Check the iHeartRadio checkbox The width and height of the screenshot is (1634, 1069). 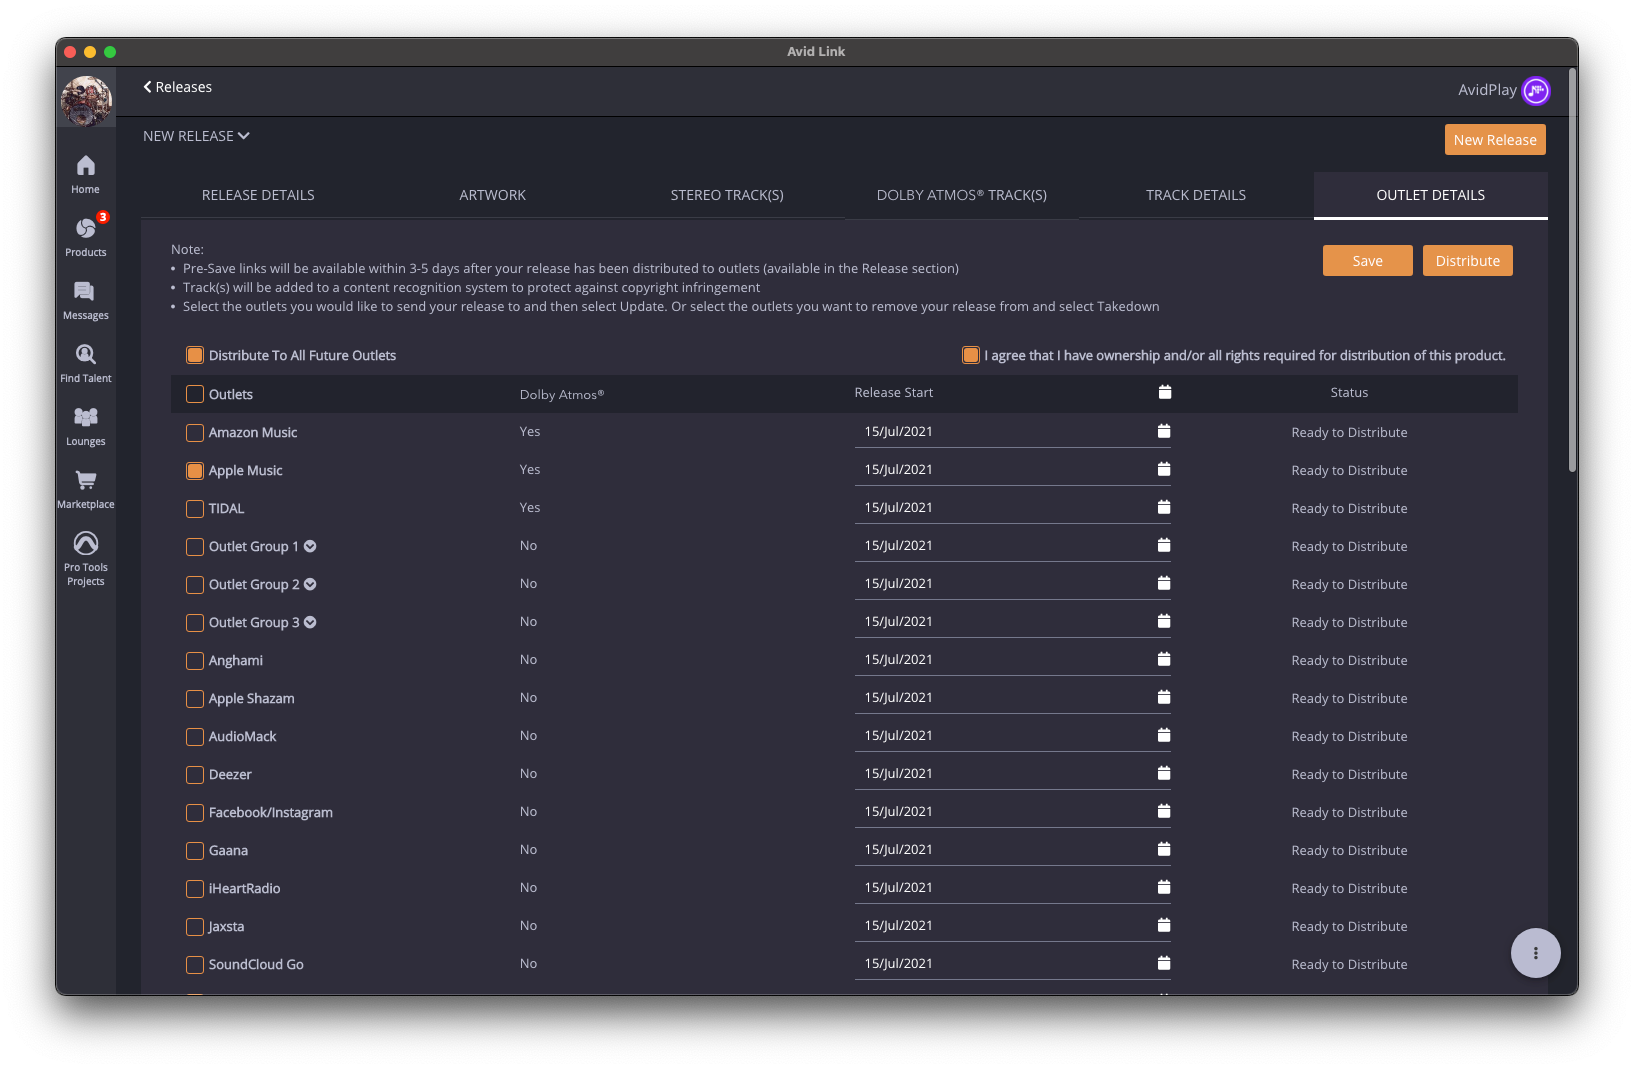tap(195, 889)
